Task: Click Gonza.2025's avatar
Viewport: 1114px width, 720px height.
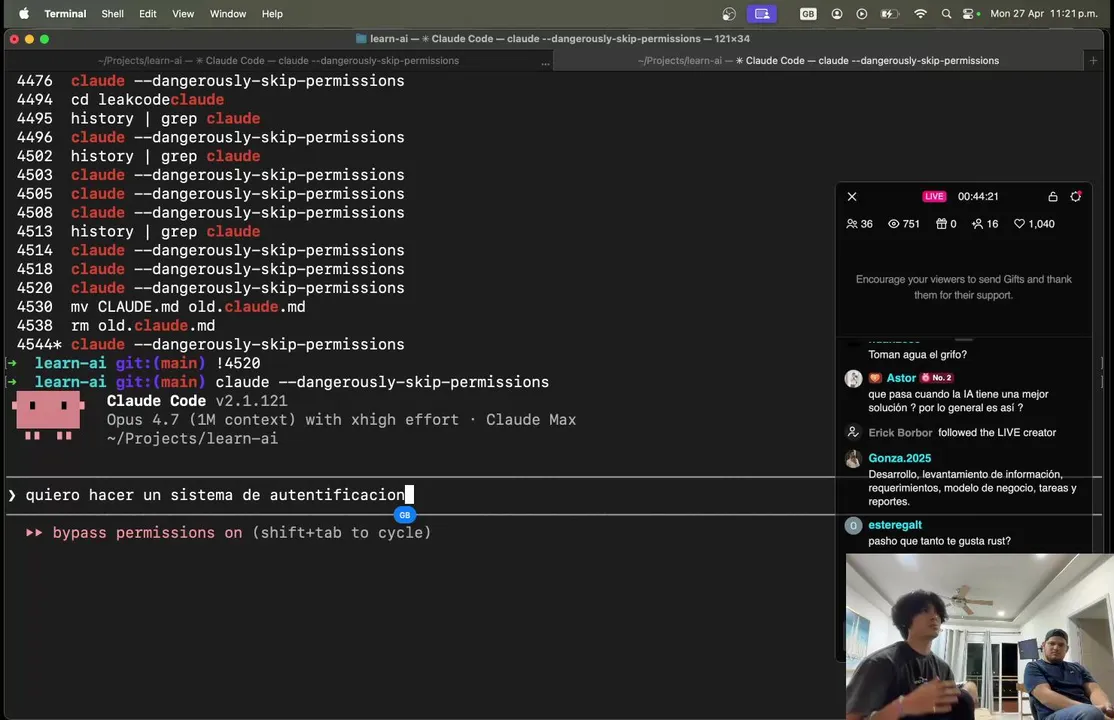Action: click(x=853, y=458)
